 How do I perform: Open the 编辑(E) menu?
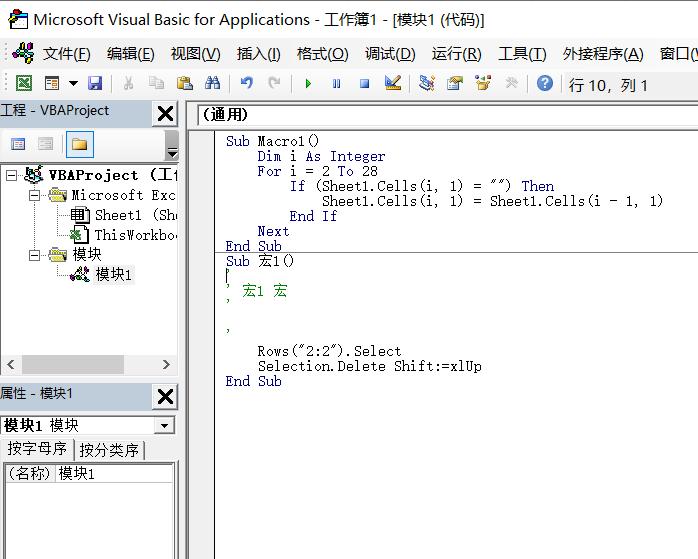131,54
